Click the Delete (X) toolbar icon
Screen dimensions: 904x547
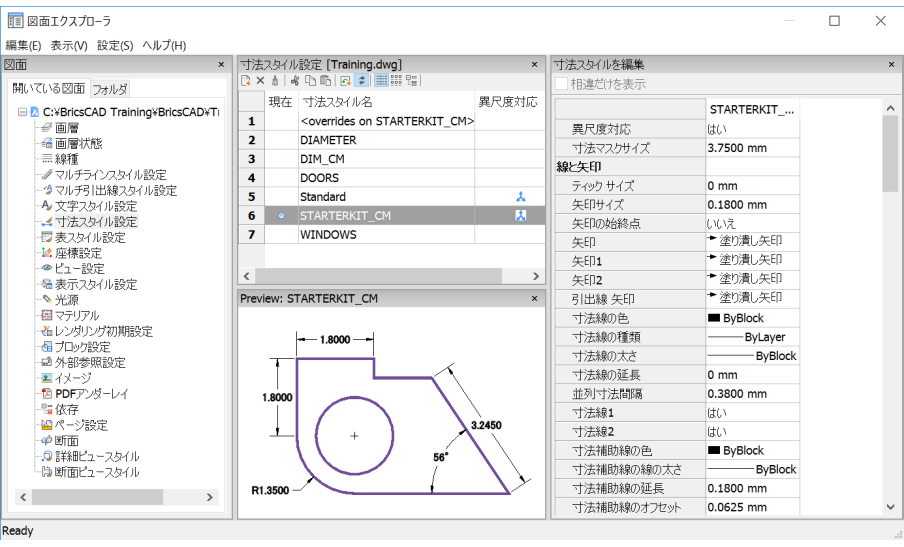click(260, 81)
